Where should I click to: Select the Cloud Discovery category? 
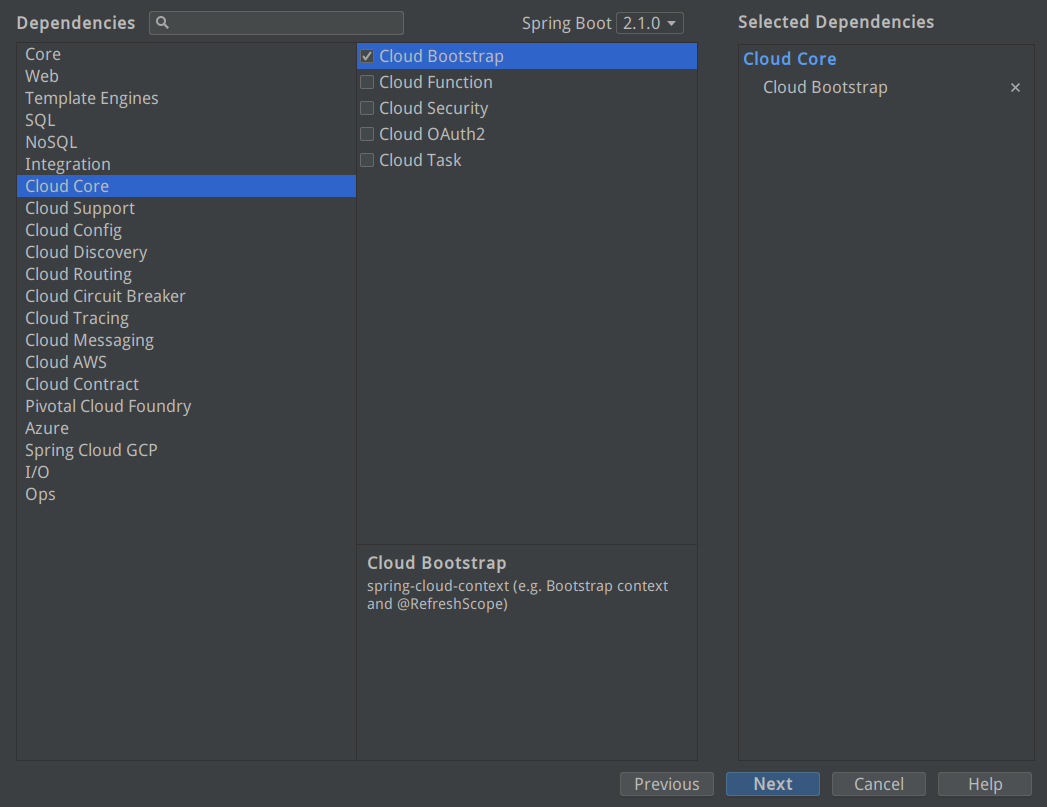coord(186,252)
